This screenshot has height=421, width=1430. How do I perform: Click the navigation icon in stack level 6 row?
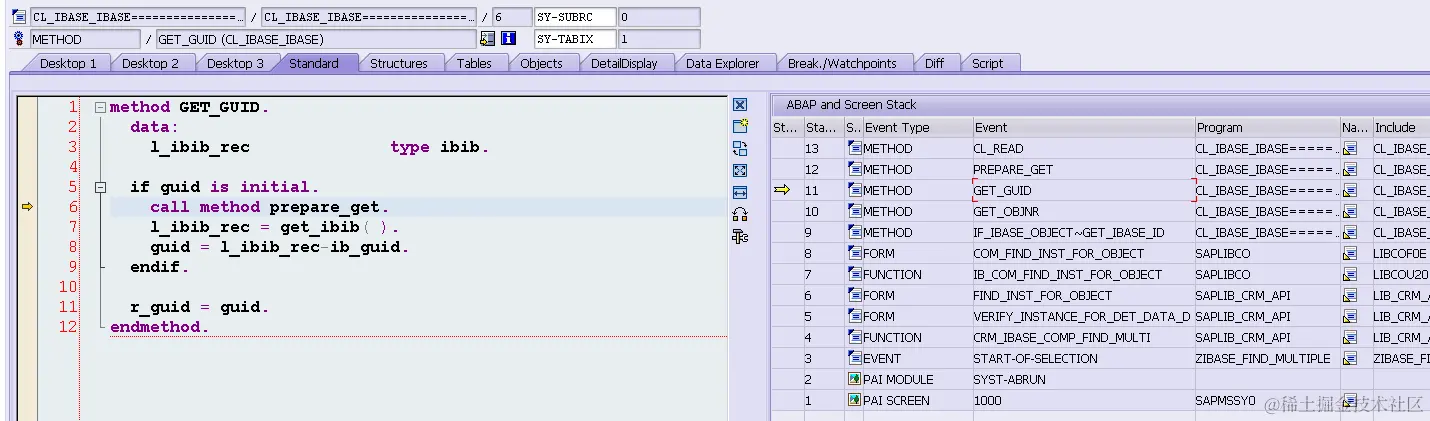tap(1350, 295)
